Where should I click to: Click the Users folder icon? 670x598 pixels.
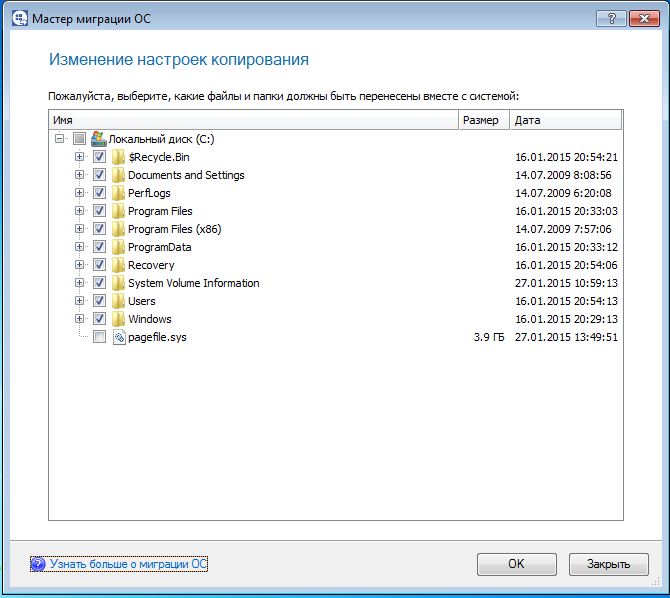point(118,300)
